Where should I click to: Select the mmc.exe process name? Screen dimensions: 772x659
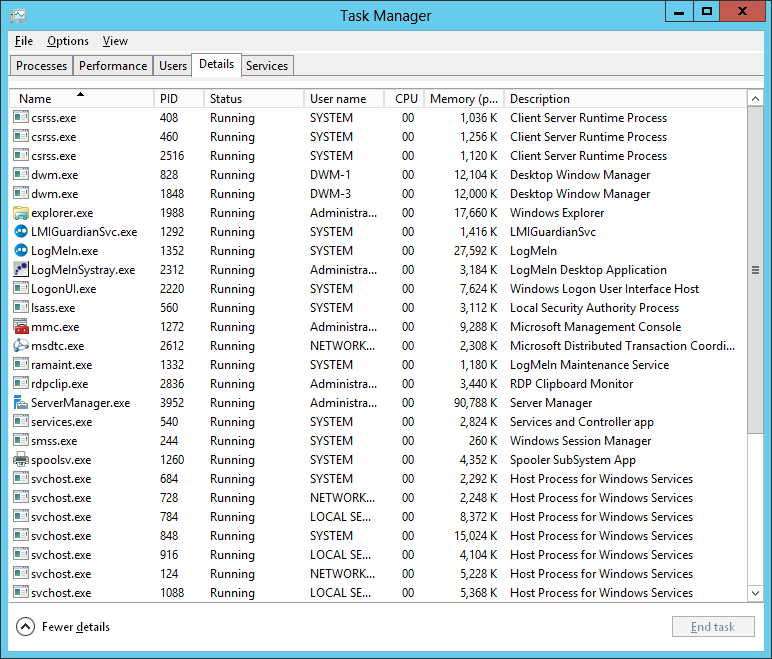tap(55, 327)
